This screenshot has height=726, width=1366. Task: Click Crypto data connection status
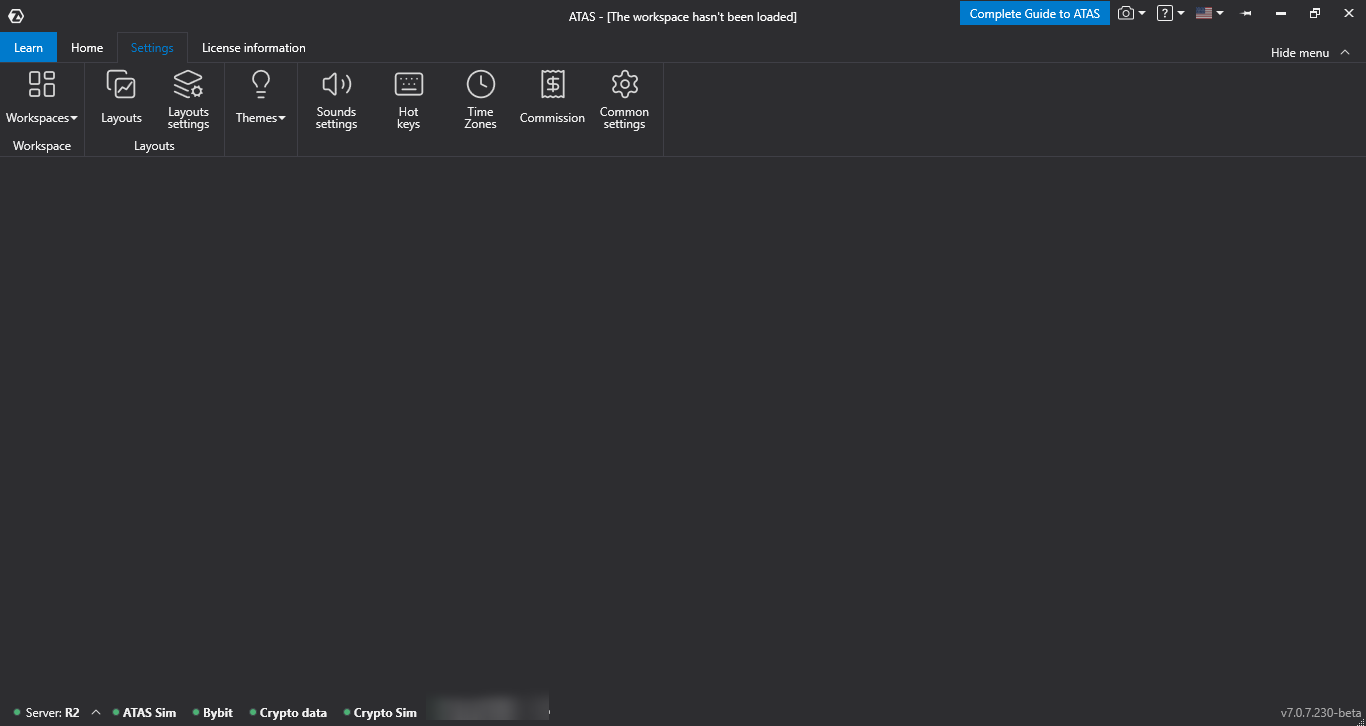tap(288, 713)
